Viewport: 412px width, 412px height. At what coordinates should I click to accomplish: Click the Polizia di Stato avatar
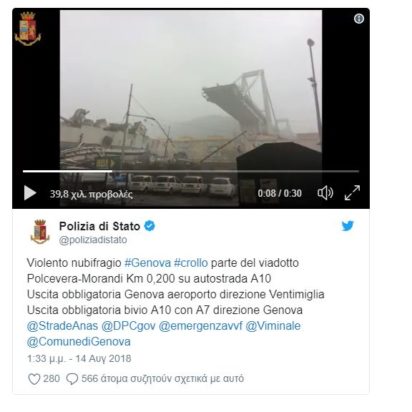(40, 232)
